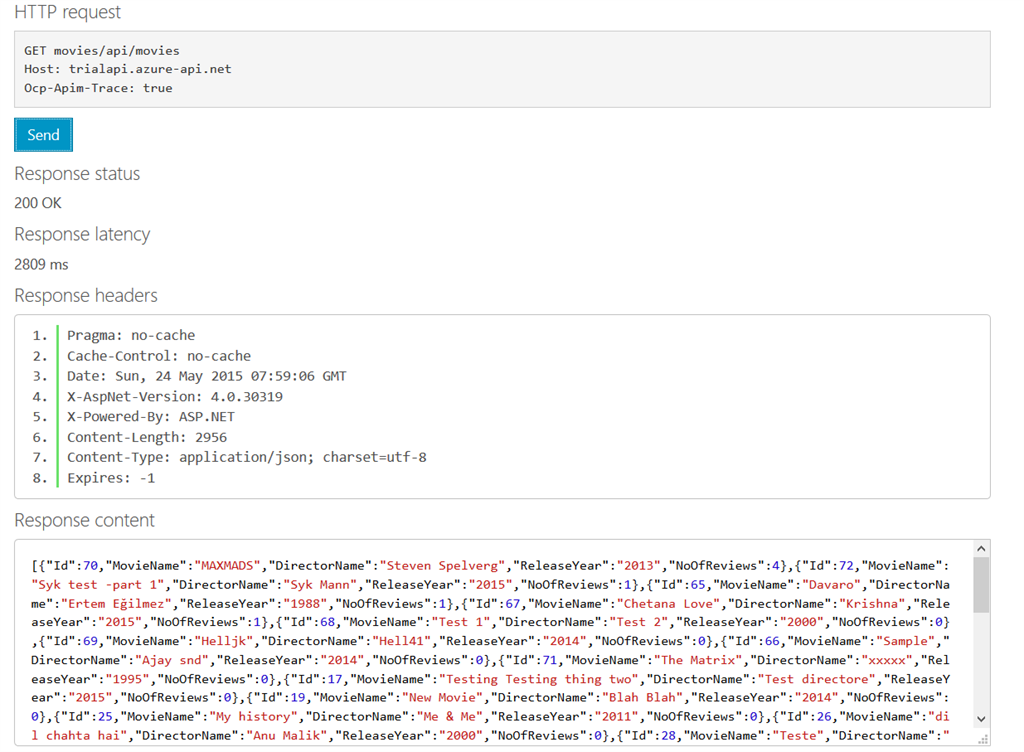The width and height of the screenshot is (1024, 752).
Task: Click the GET movies/api/movies request line
Action: (102, 50)
